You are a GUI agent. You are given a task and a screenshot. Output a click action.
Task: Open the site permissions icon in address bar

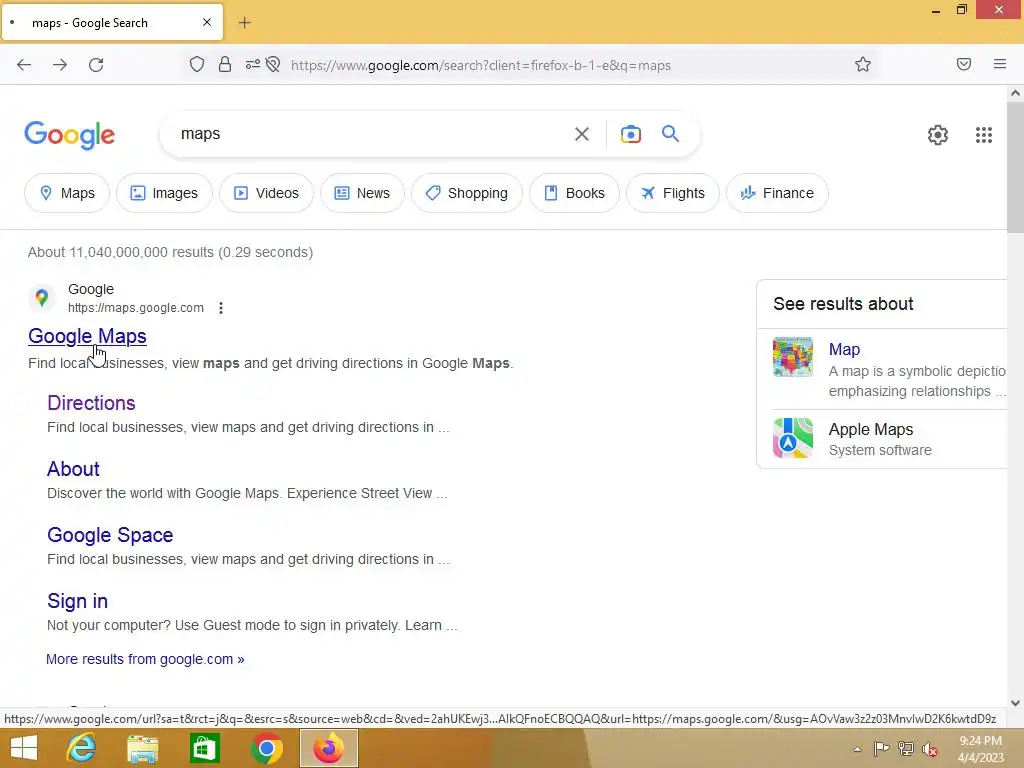pos(253,64)
